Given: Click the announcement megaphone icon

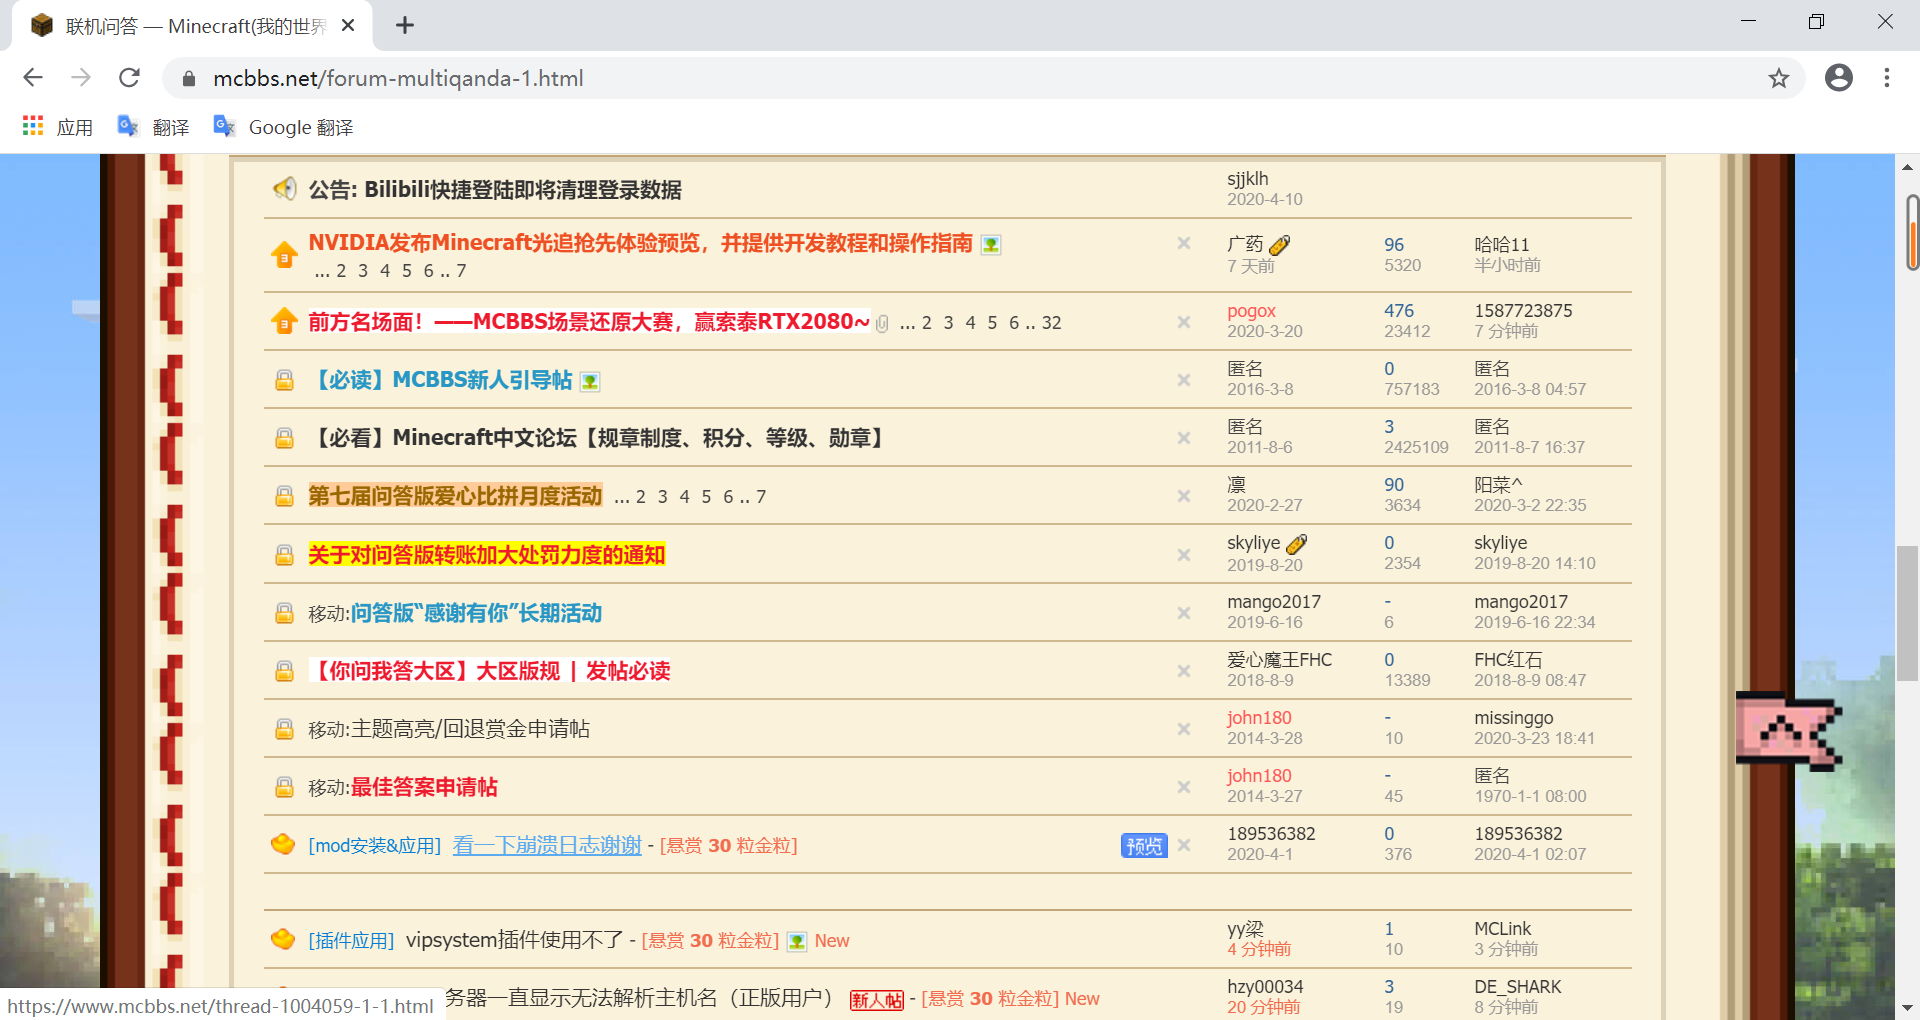Looking at the screenshot, I should (x=285, y=189).
